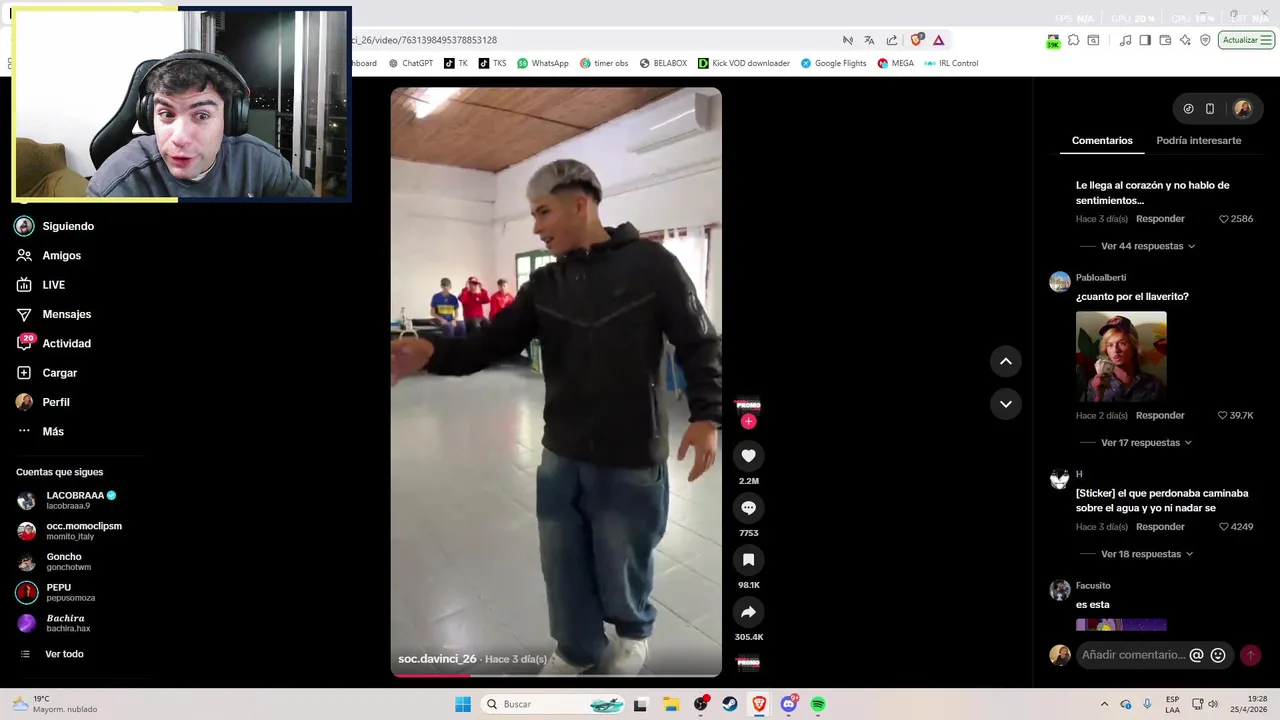Open the profile avatar at top of comments panel
Image resolution: width=1280 pixels, height=720 pixels.
coord(1243,109)
